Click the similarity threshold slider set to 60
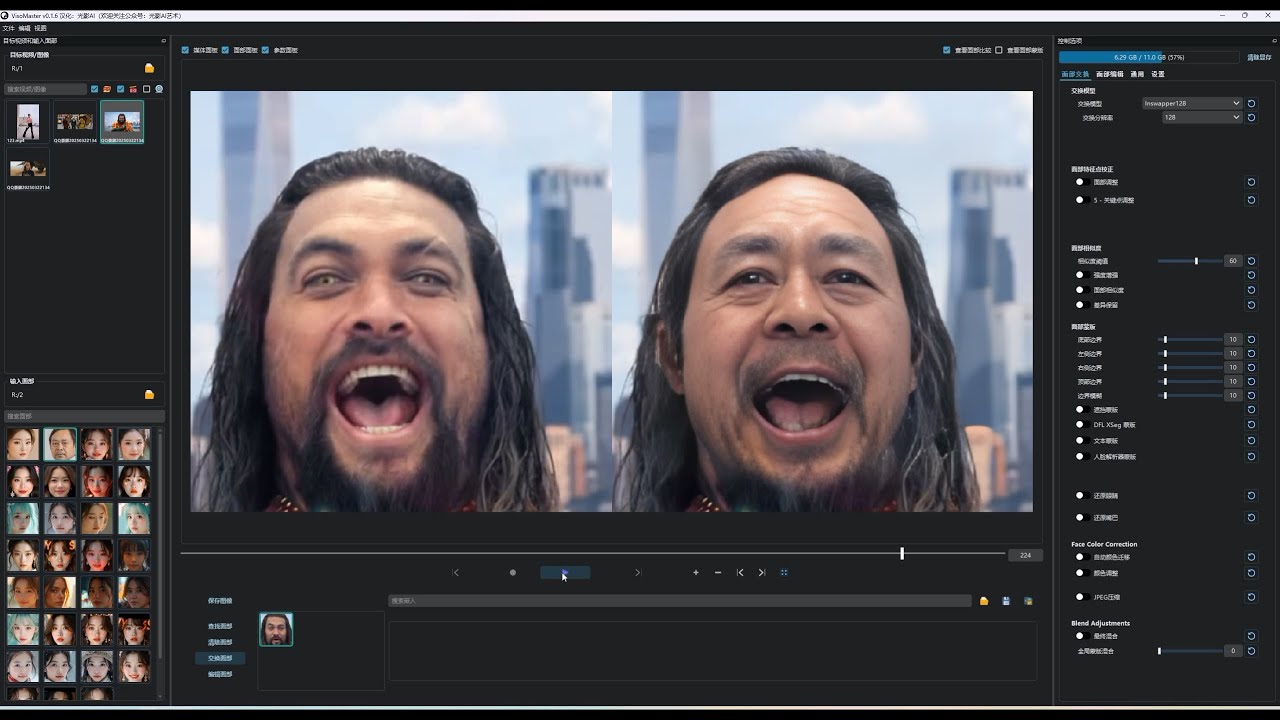This screenshot has height=720, width=1280. (x=1189, y=261)
